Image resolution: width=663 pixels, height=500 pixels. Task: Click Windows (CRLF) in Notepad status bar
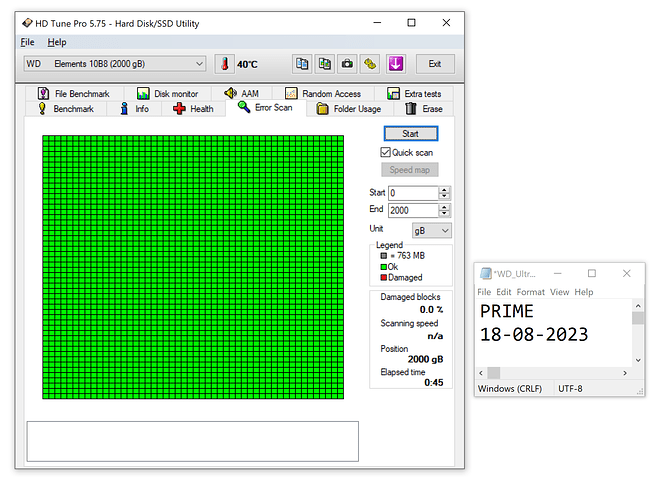pyautogui.click(x=510, y=388)
